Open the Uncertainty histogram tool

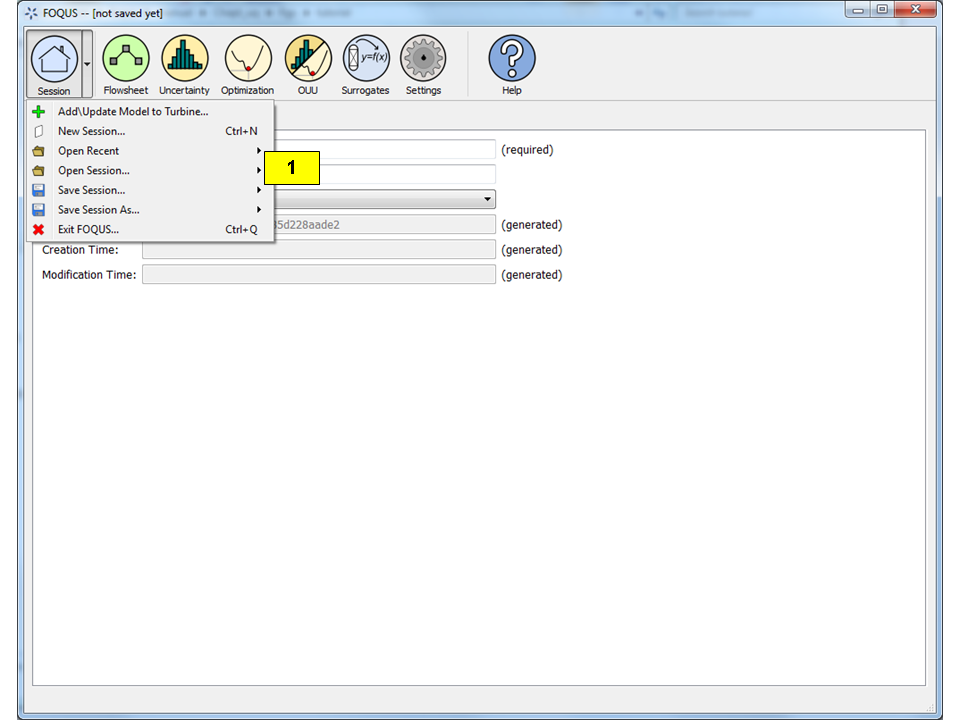point(184,59)
